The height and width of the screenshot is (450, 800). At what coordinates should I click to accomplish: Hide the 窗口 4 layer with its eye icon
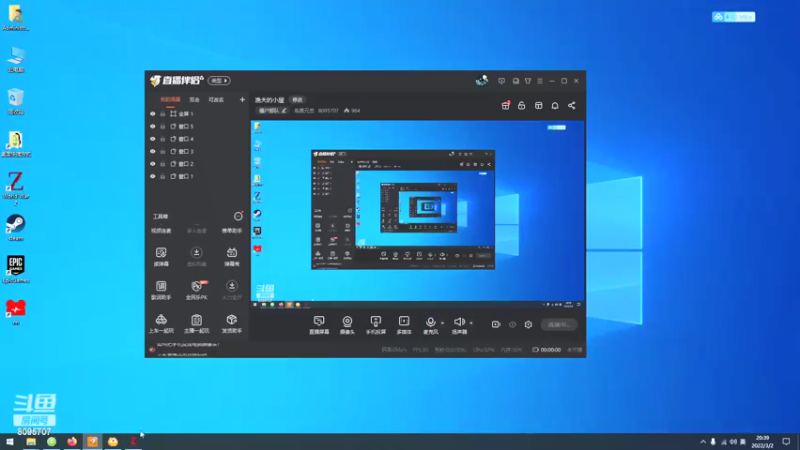pos(153,139)
